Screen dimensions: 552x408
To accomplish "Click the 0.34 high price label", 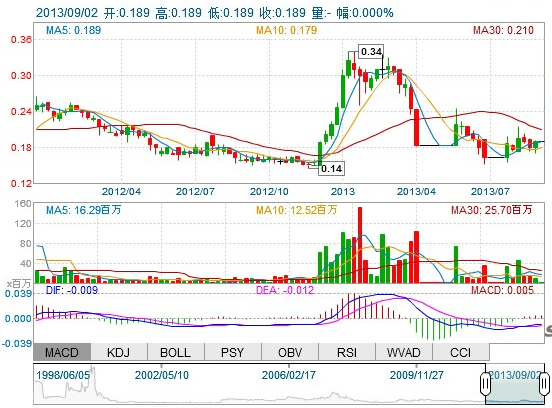I will pyautogui.click(x=371, y=52).
